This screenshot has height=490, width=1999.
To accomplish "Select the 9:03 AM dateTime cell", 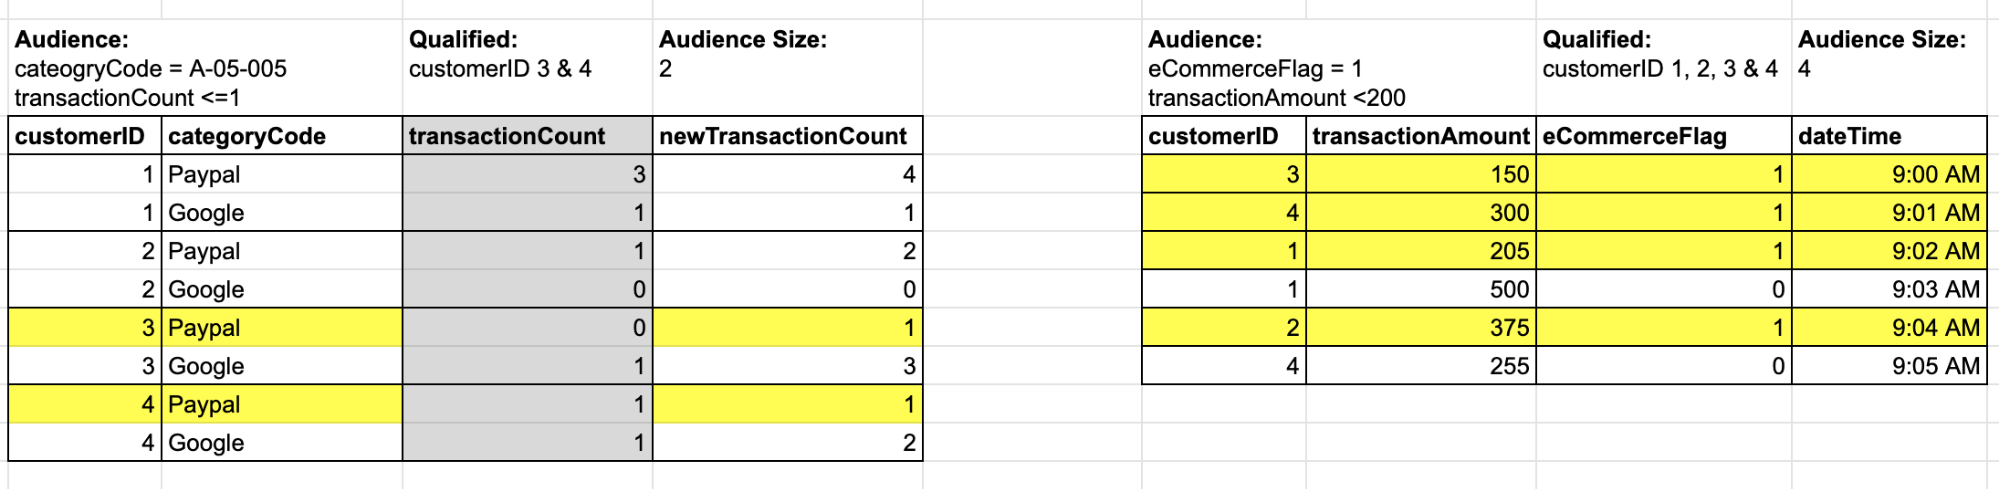I will coord(1888,289).
